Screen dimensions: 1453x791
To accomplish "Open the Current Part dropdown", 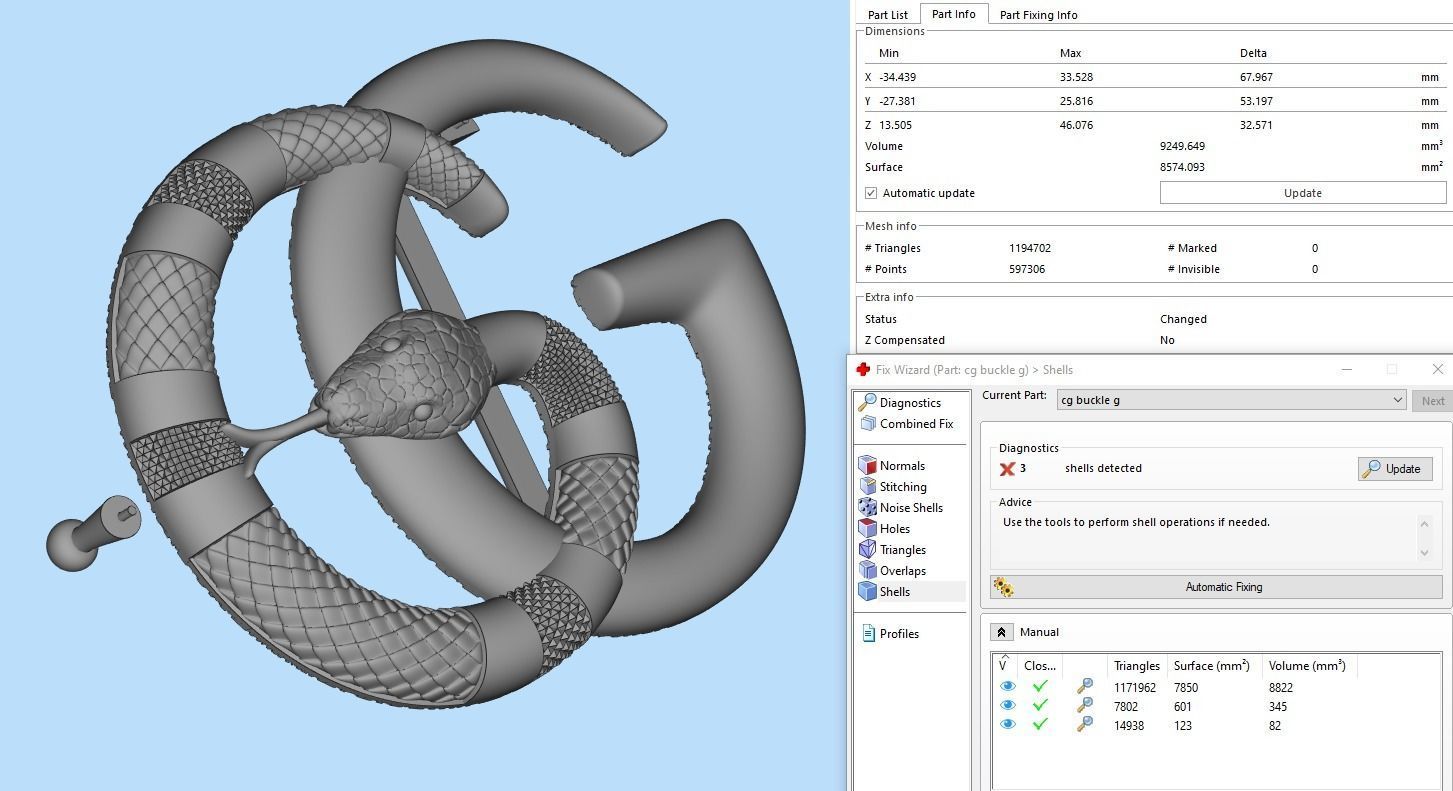I will (1231, 400).
